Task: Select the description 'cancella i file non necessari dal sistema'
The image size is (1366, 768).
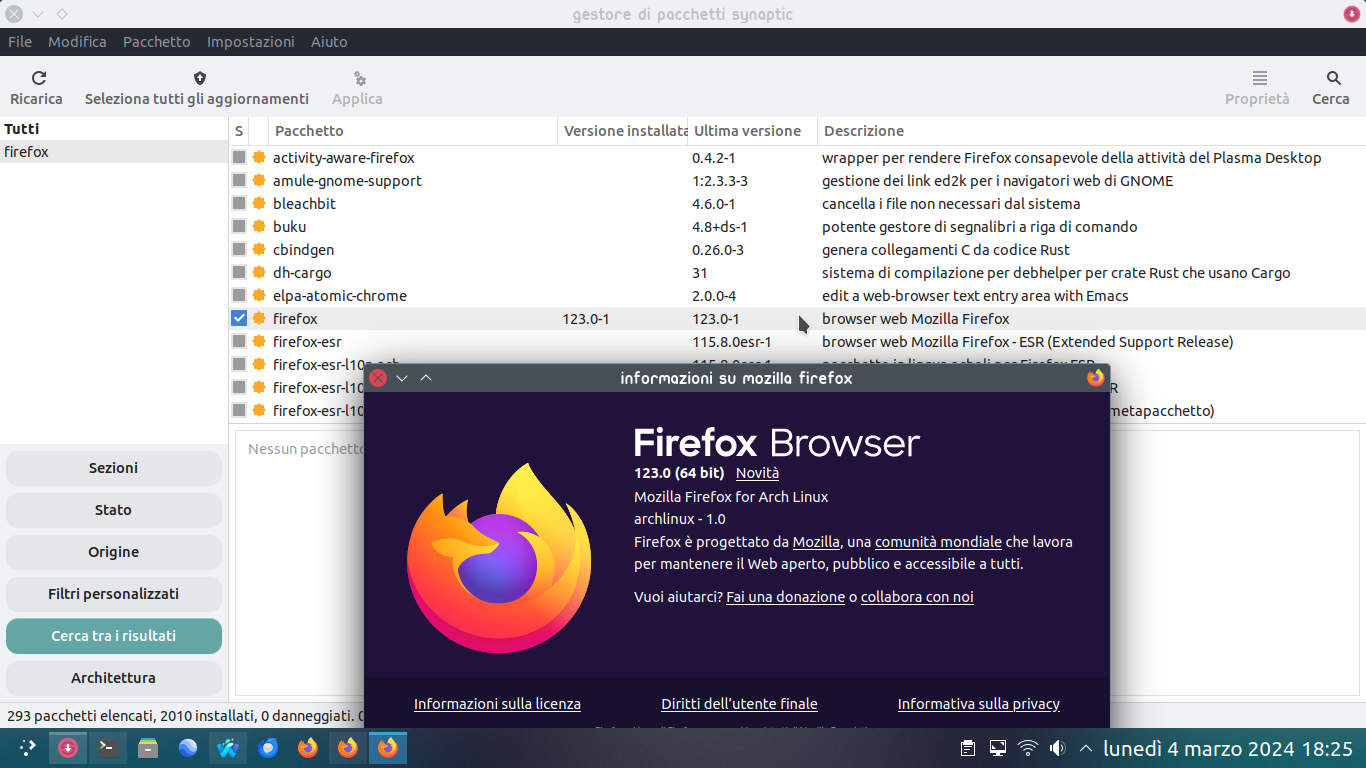Action: pyautogui.click(x=951, y=204)
